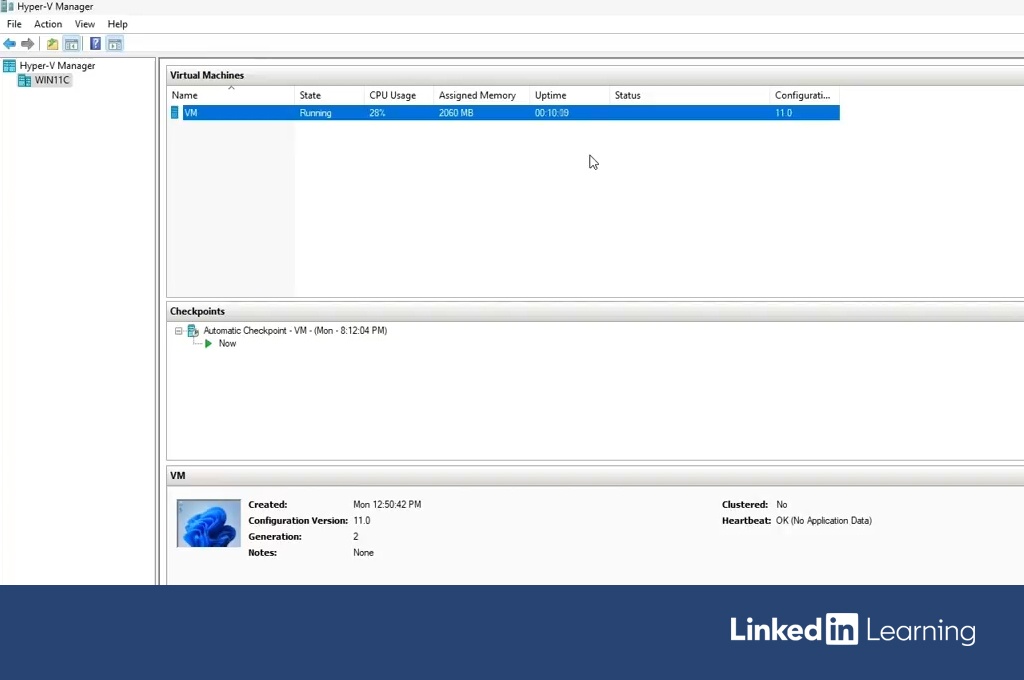This screenshot has width=1024, height=680.
Task: Open the File menu
Action: point(14,24)
